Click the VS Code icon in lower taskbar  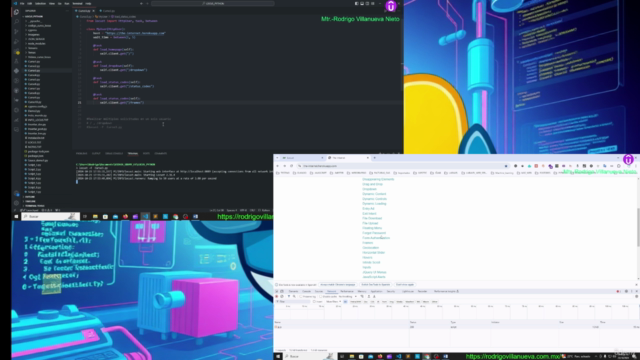click(x=399, y=356)
